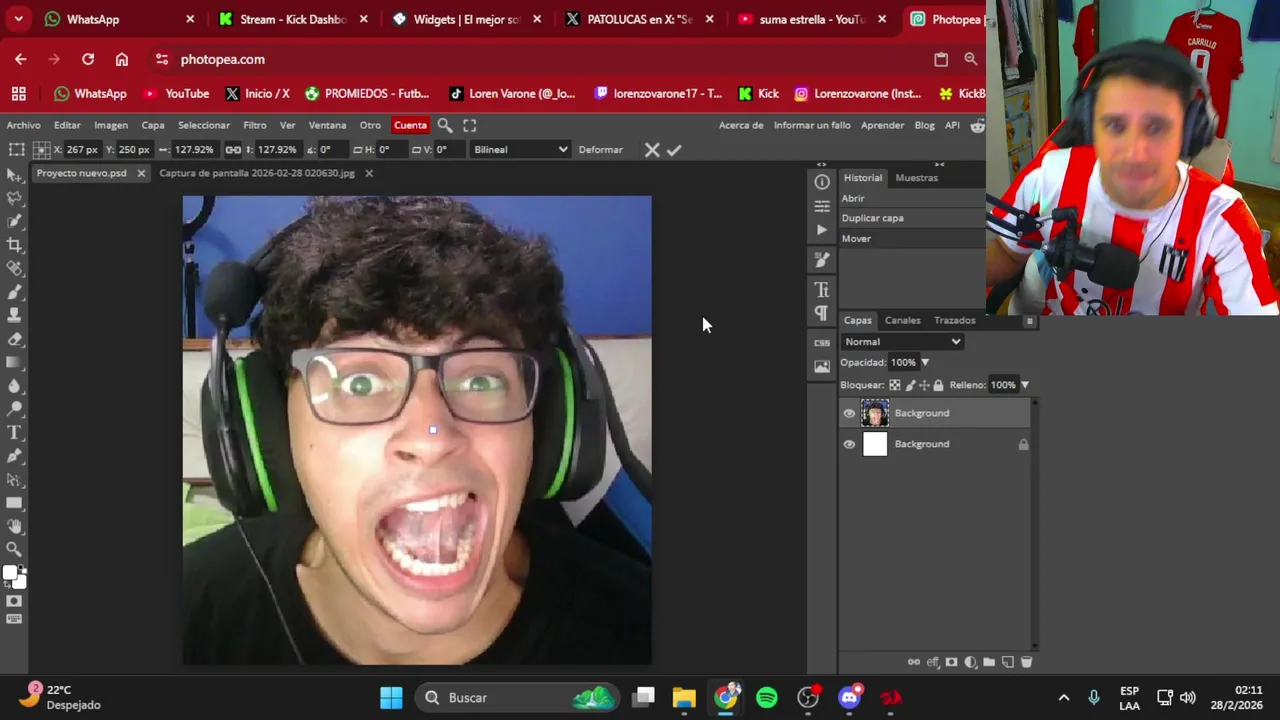
Task: Hide the top Background layer eye
Action: (x=849, y=413)
